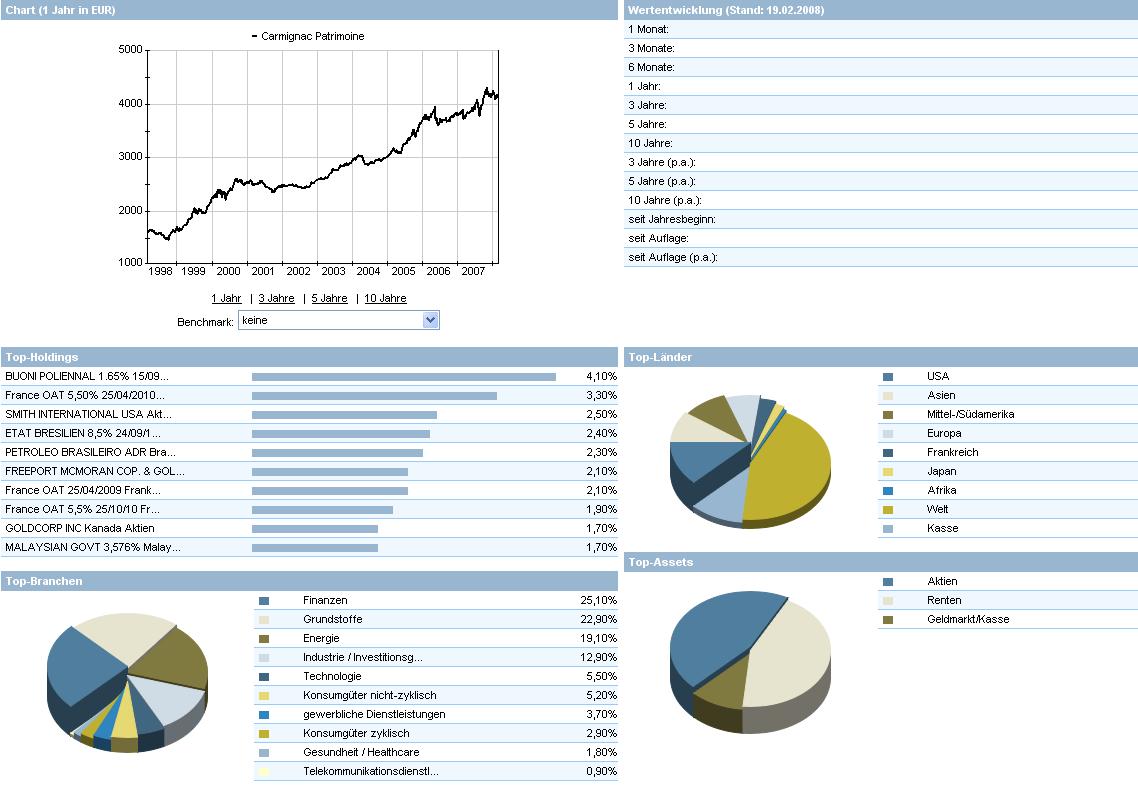Click the 4,10% bar for BUONI POLIENNAL
Viewport: 1138px width, 785px height.
click(404, 377)
